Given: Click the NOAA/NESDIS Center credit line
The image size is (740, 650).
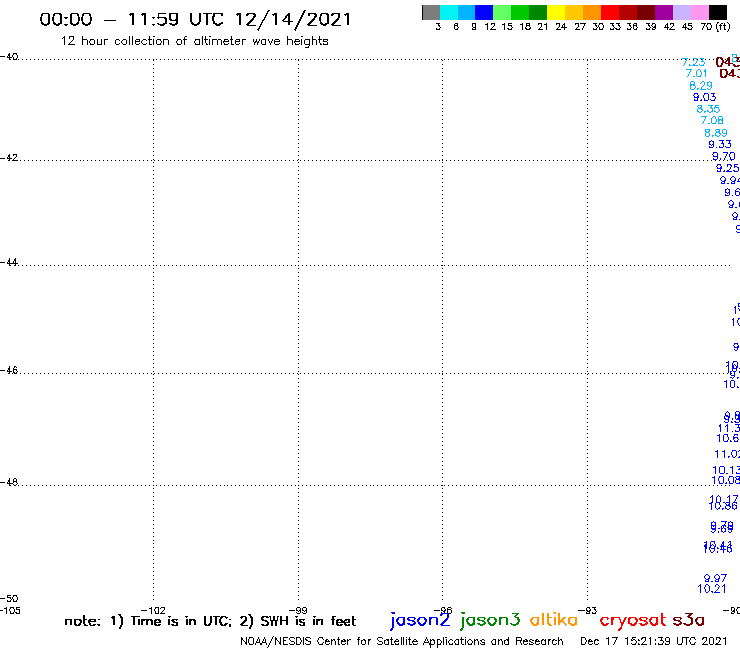Looking at the screenshot, I should (x=402, y=642).
